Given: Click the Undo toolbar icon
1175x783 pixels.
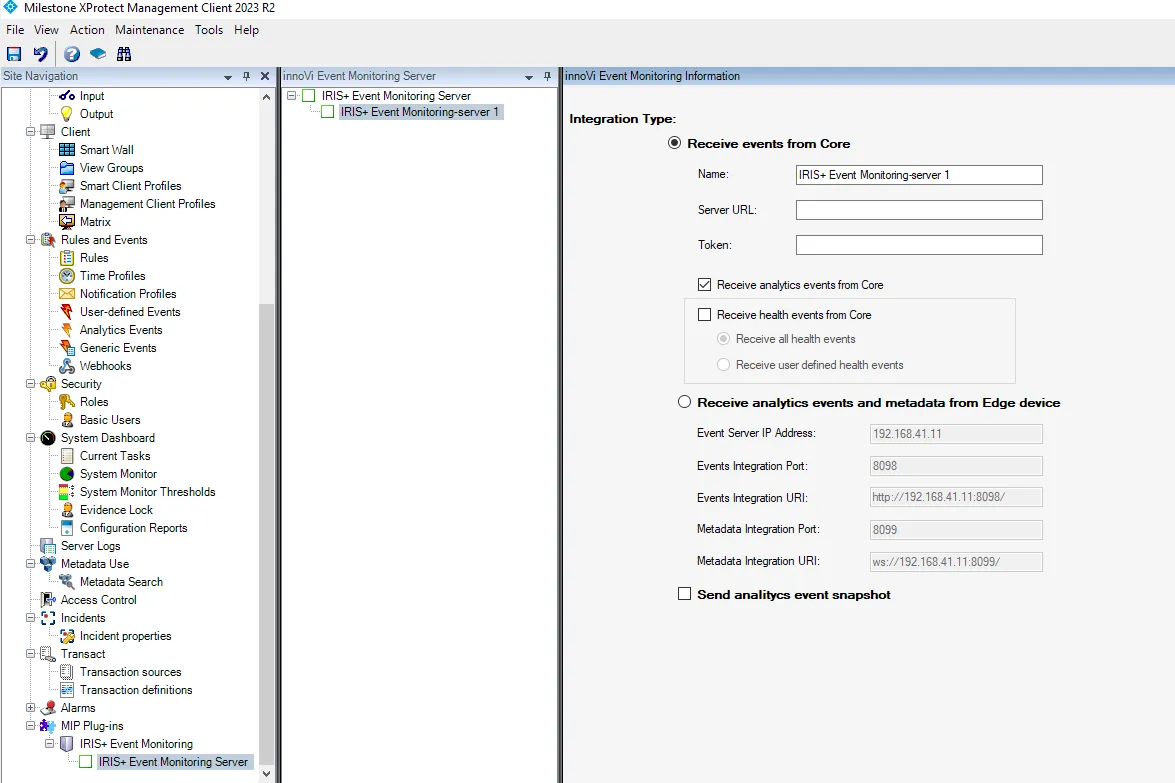Looking at the screenshot, I should pos(40,54).
